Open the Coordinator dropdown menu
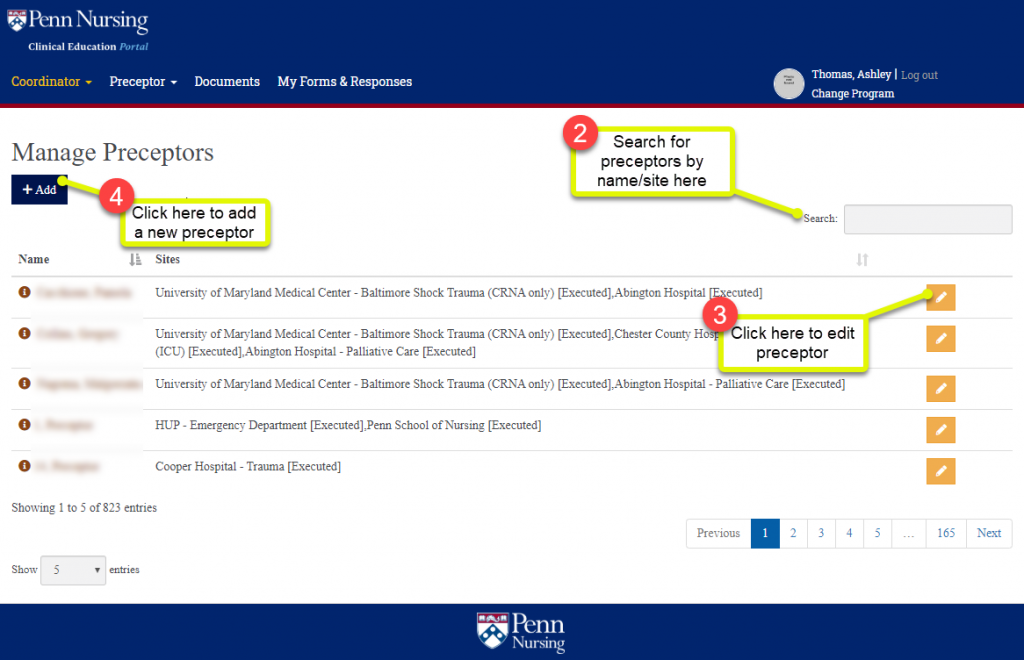The height and width of the screenshot is (660, 1024). [x=52, y=82]
